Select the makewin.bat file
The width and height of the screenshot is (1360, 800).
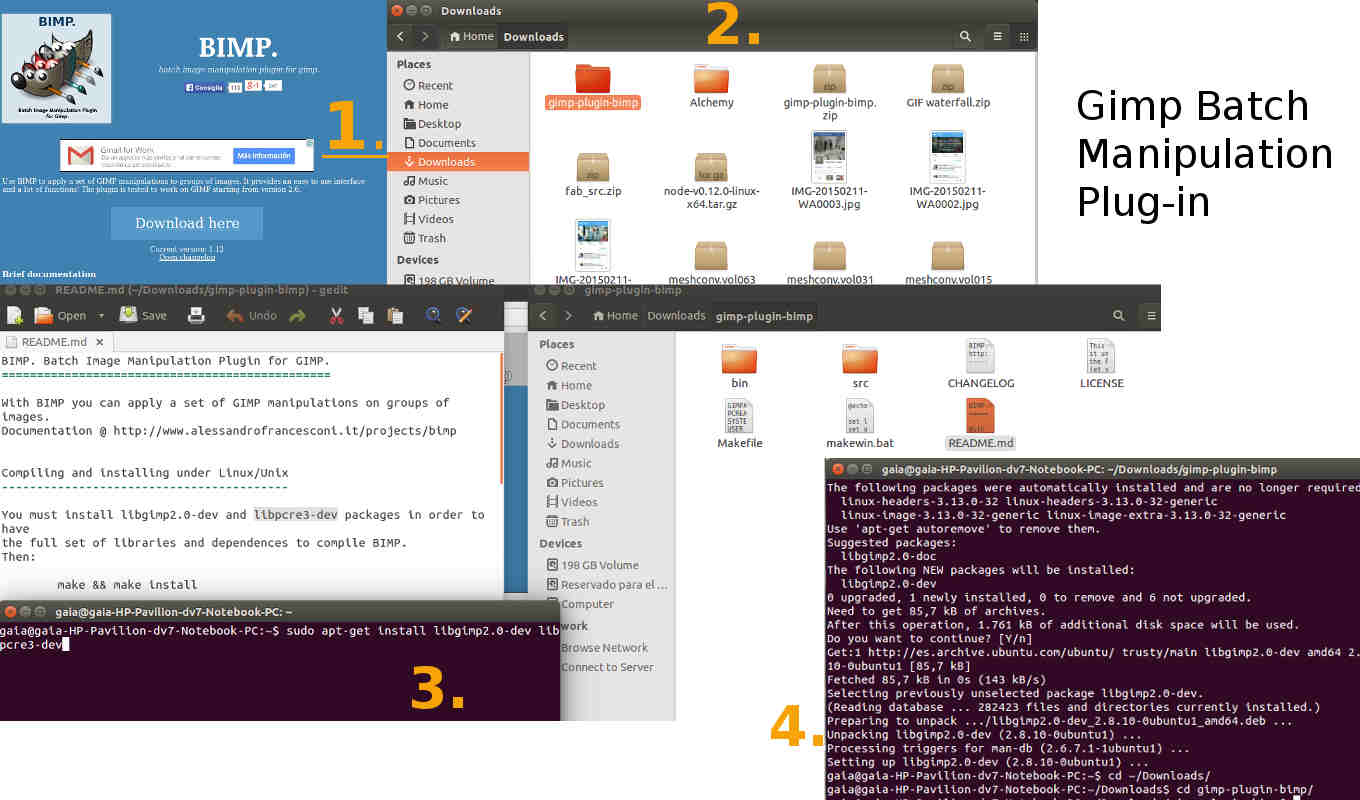click(x=860, y=424)
